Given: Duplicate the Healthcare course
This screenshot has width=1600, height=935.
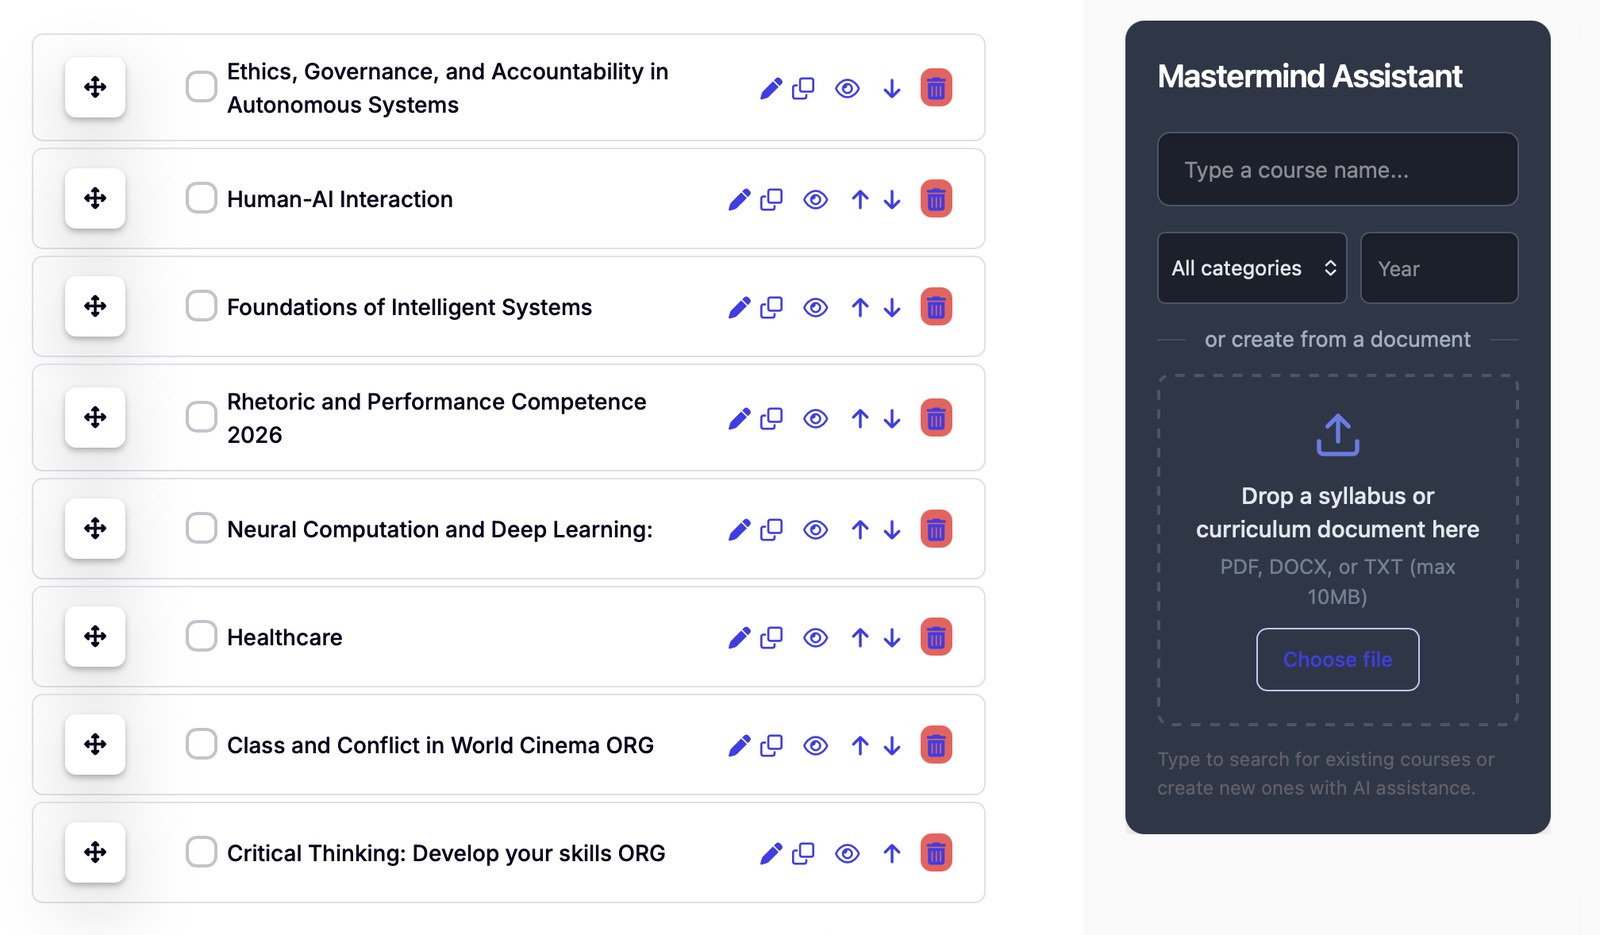Looking at the screenshot, I should pos(771,638).
